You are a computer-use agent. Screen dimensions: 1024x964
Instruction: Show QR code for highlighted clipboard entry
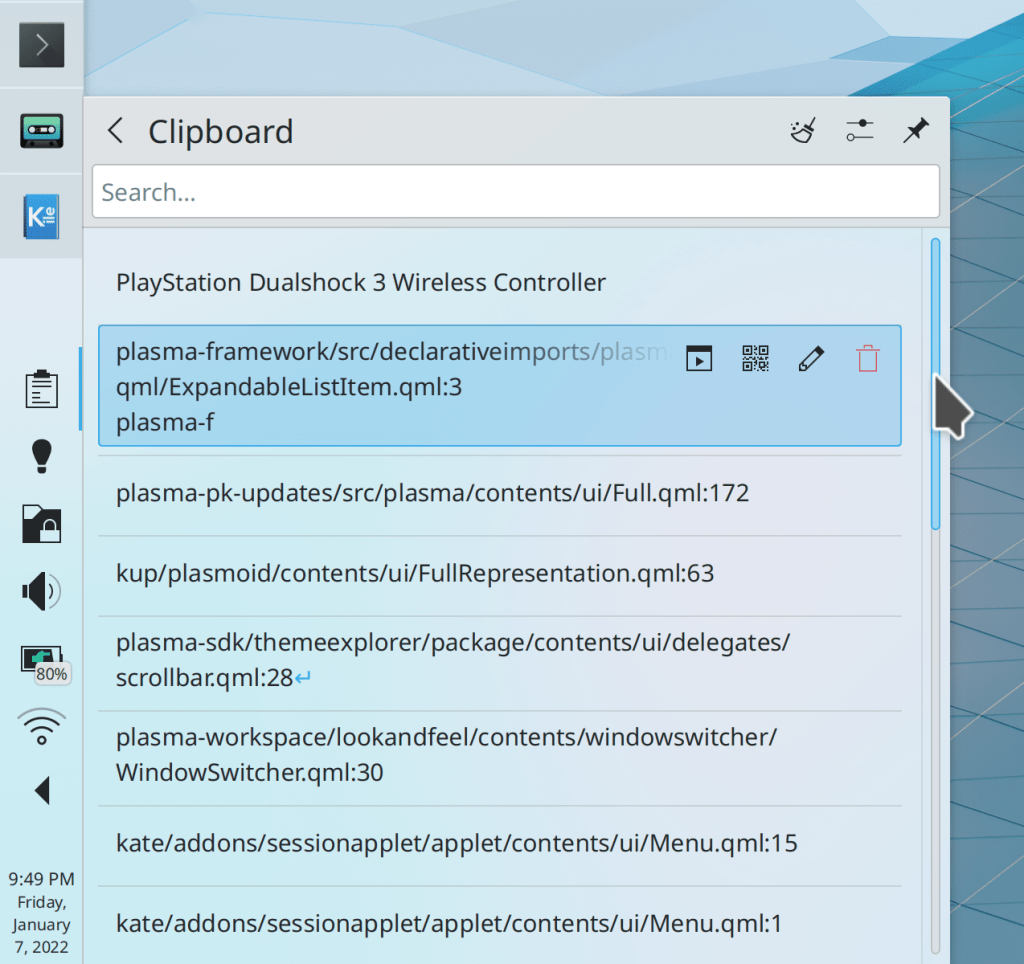pos(755,359)
